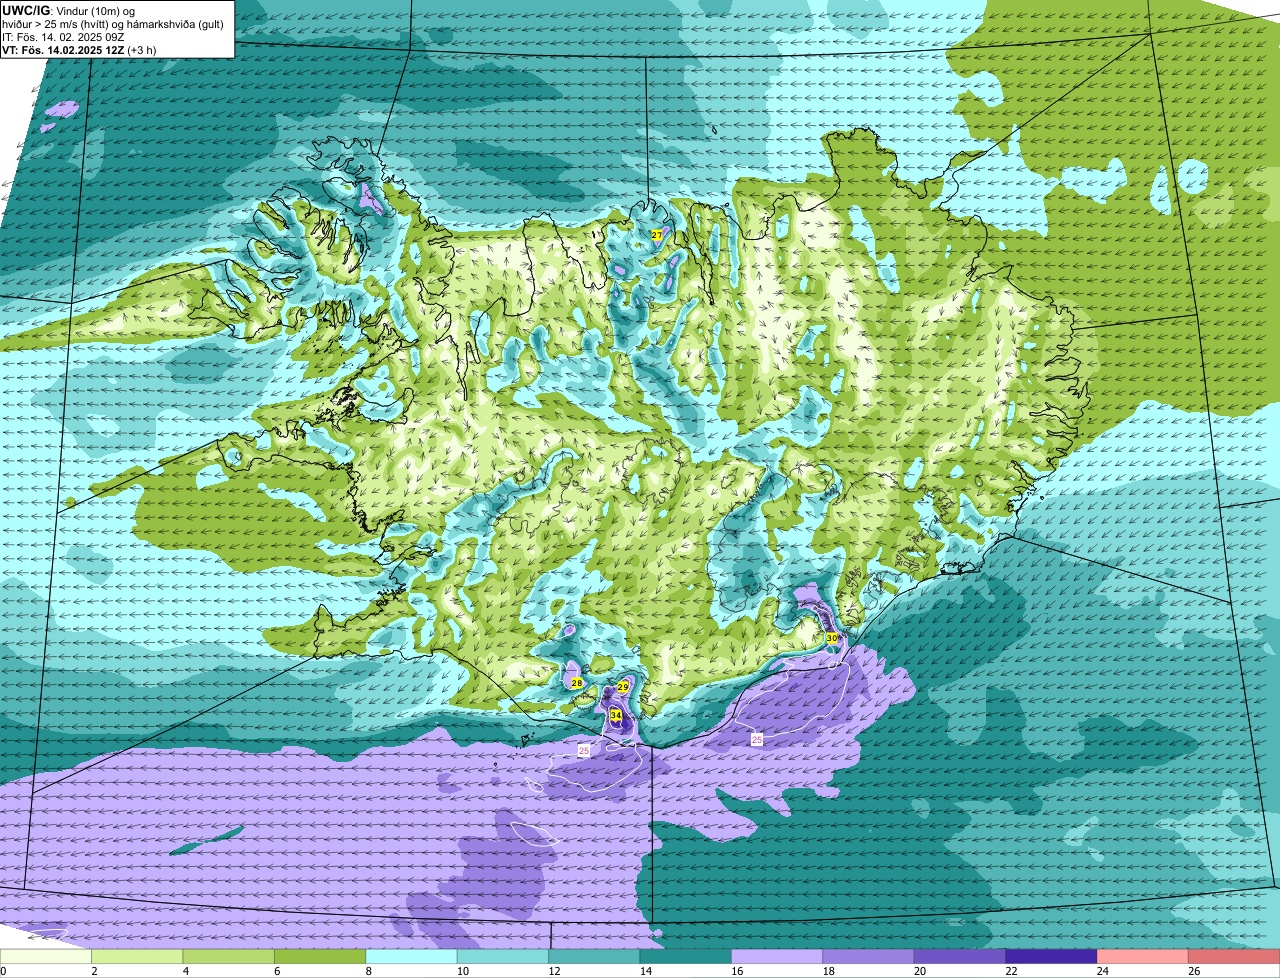
Task: Choose legend swatch between 12 and 14
Action: (594, 957)
